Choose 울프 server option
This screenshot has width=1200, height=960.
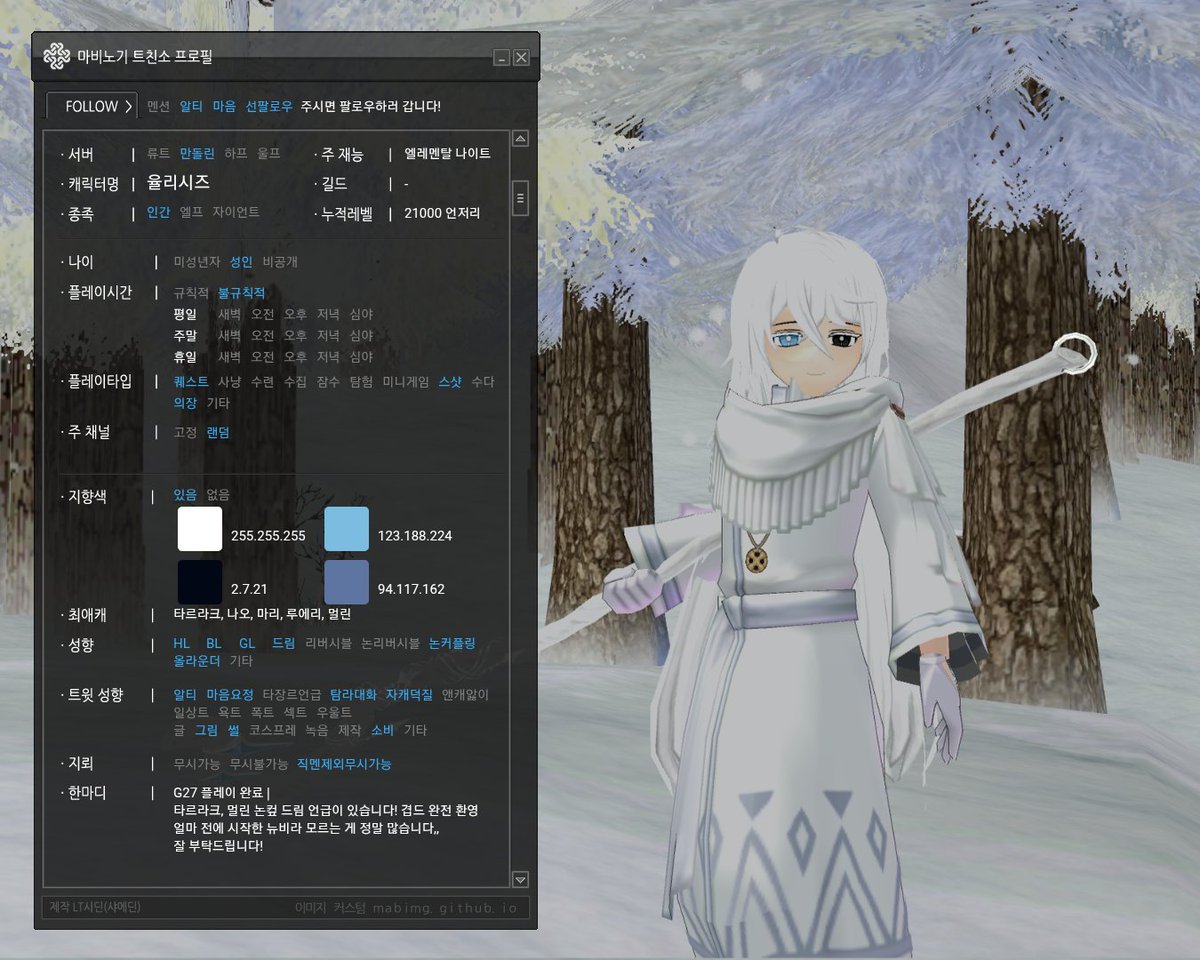point(269,154)
